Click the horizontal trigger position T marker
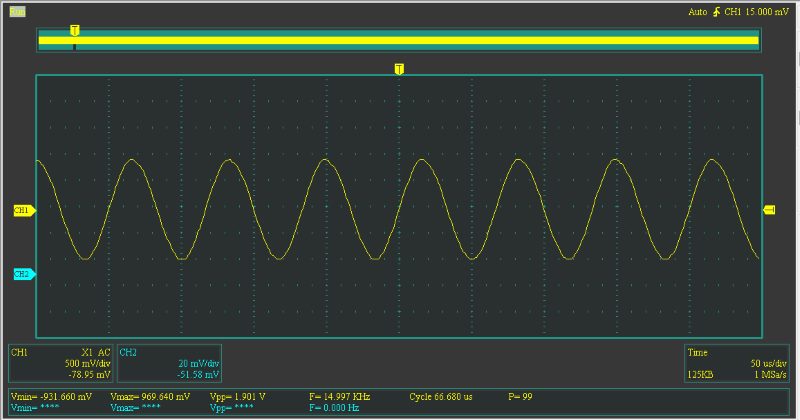This screenshot has width=800, height=420. click(399, 69)
